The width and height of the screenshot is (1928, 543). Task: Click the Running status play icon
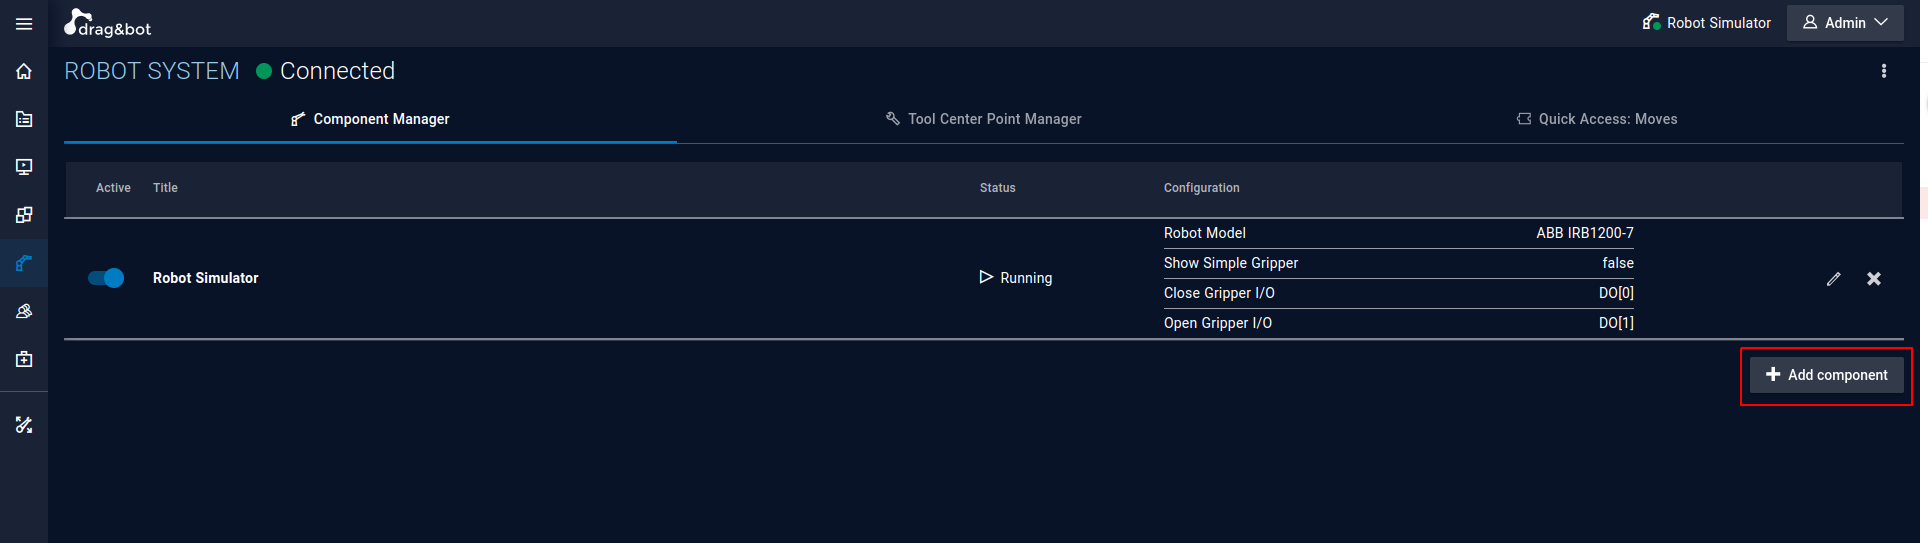coord(986,277)
